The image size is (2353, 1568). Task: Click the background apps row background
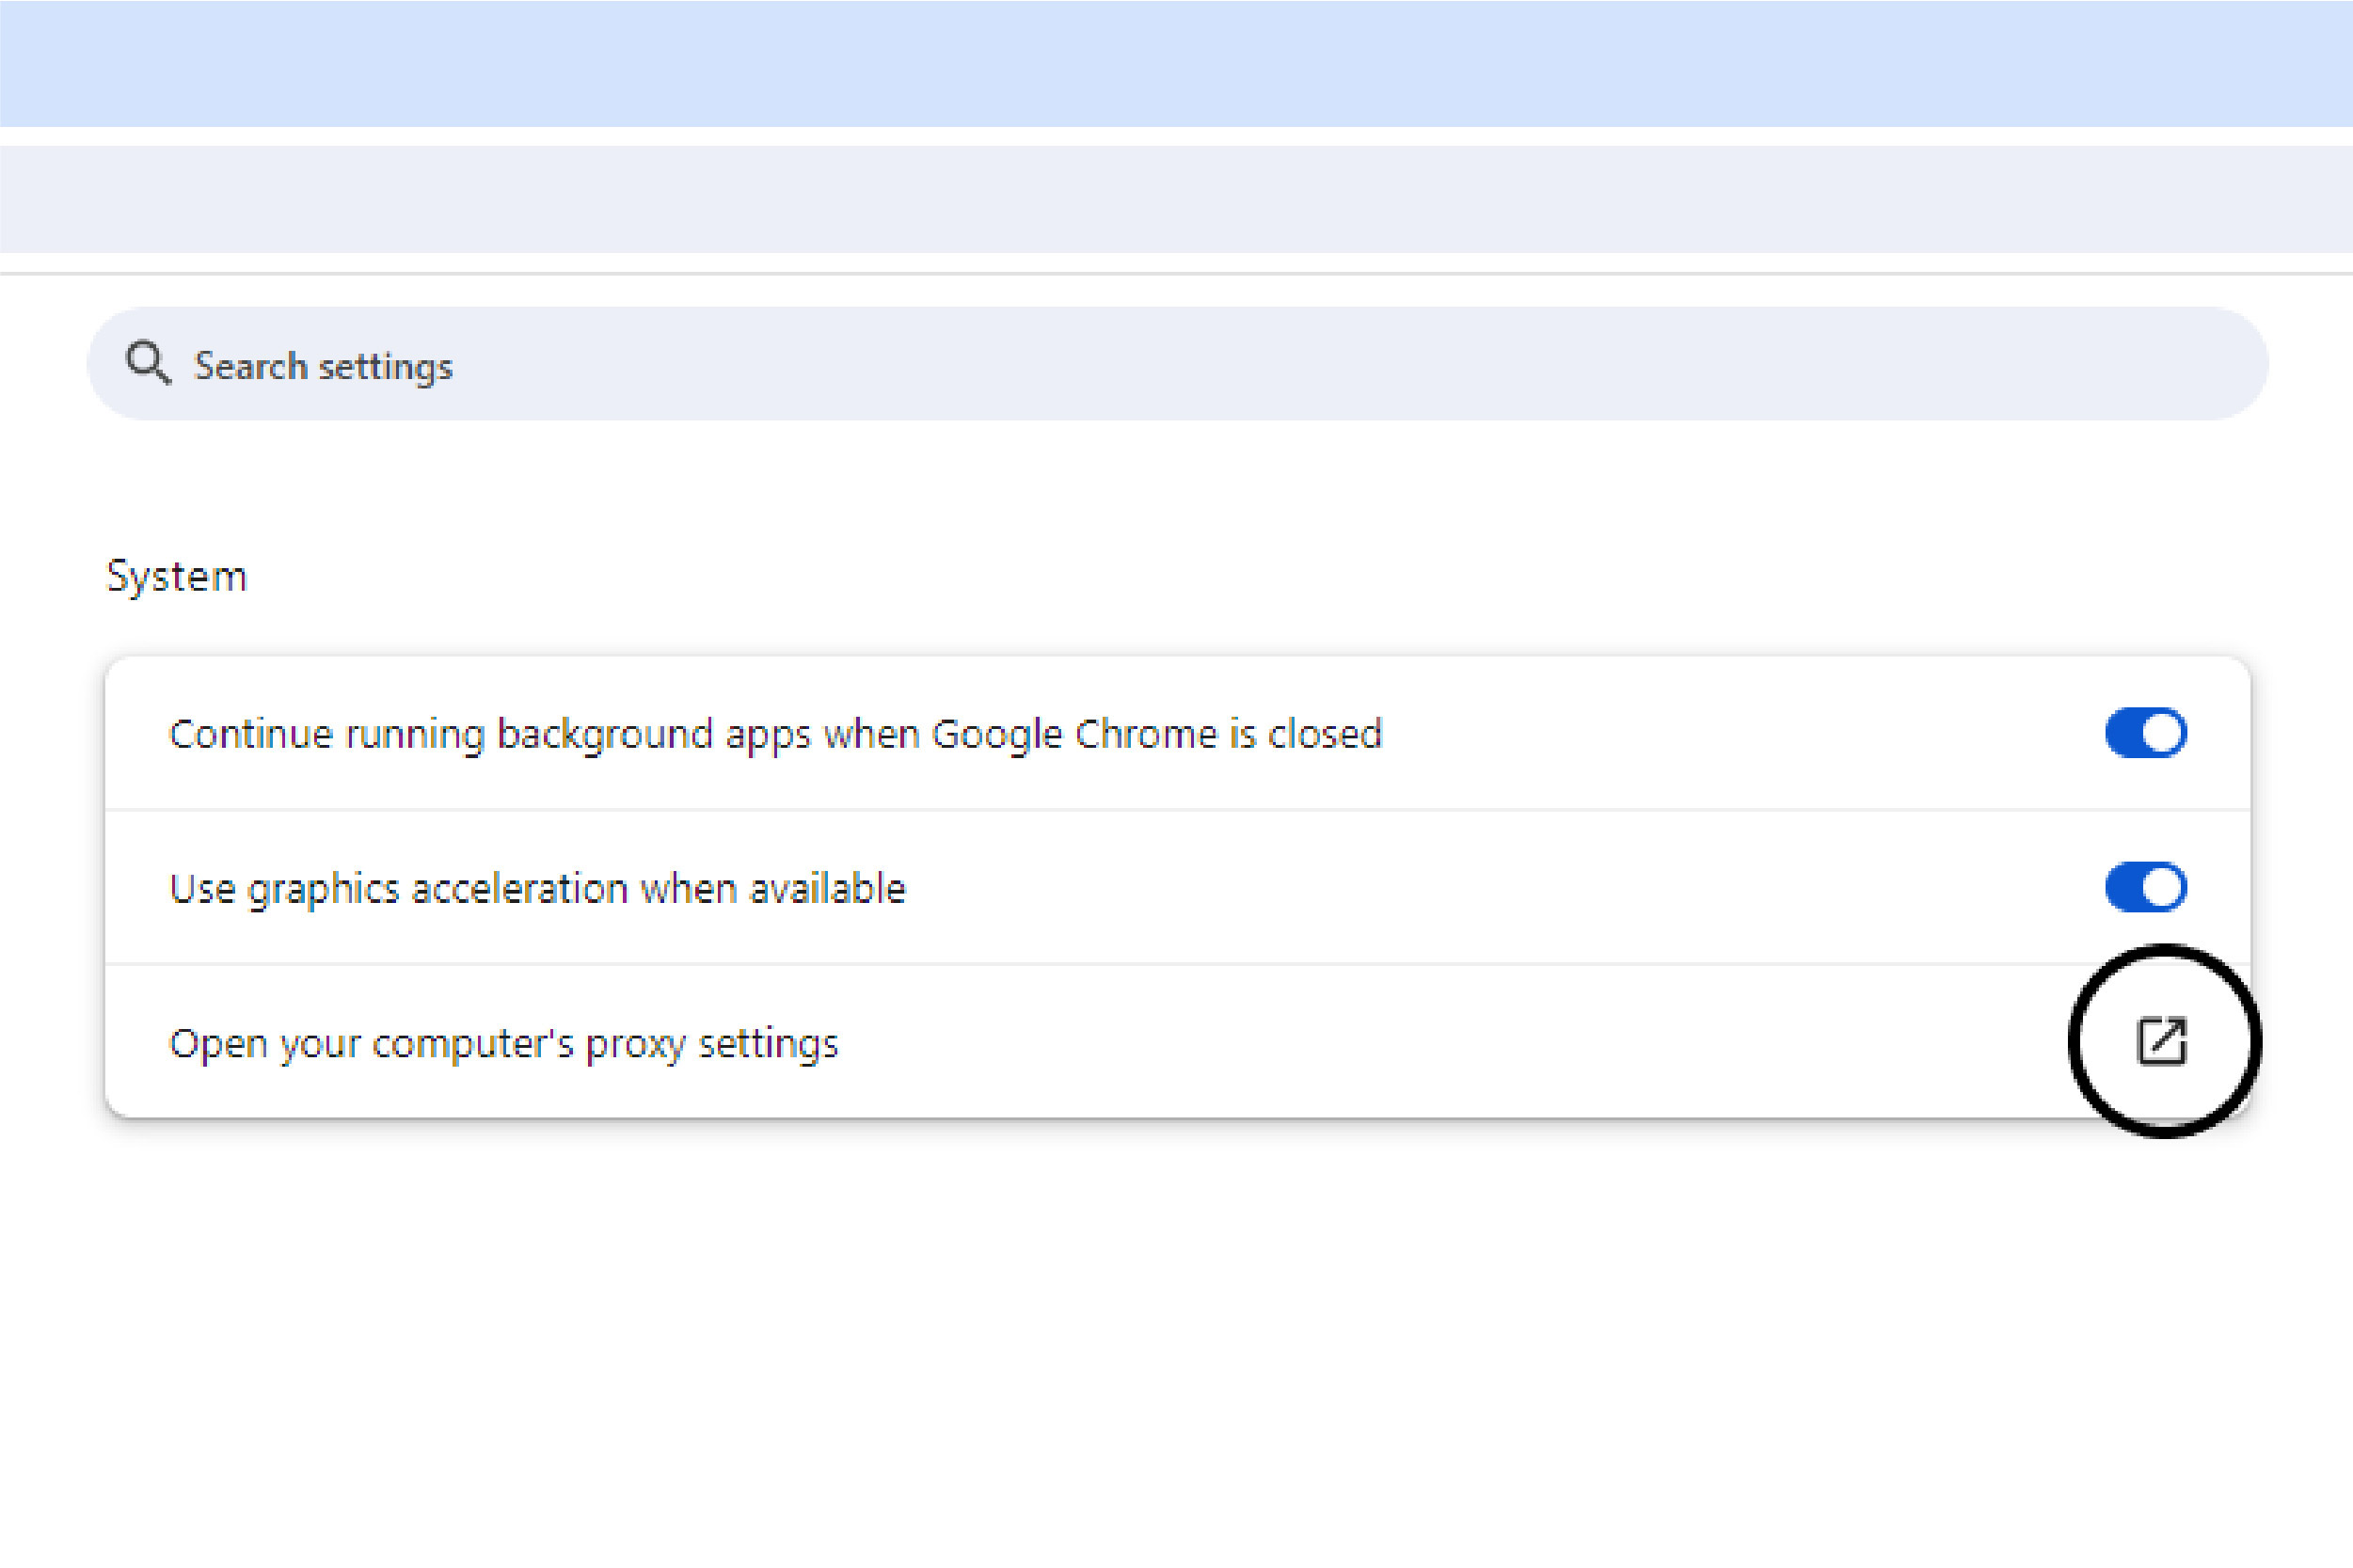(1750, 733)
